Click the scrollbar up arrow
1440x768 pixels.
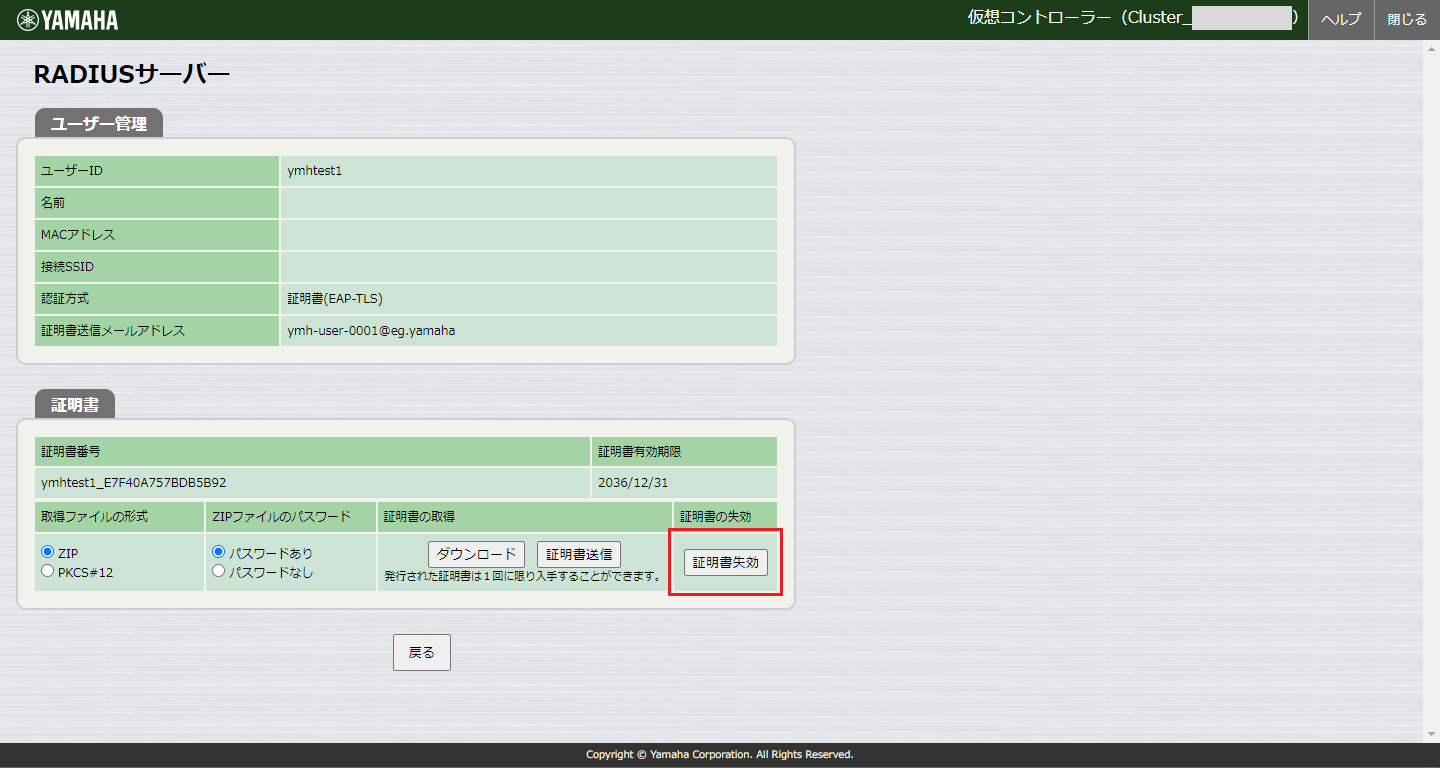click(1431, 49)
